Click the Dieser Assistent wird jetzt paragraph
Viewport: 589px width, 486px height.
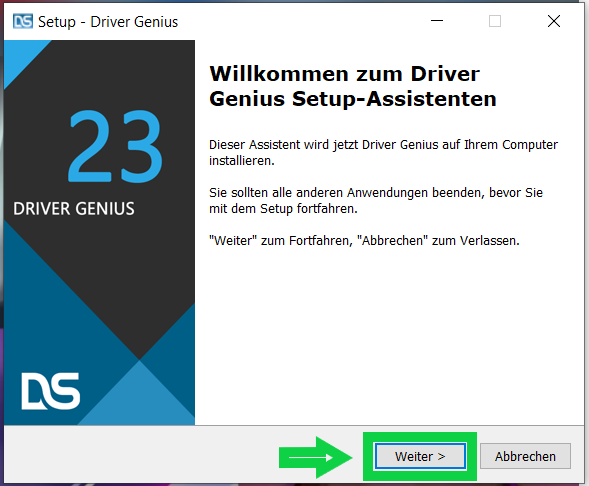click(x=383, y=152)
